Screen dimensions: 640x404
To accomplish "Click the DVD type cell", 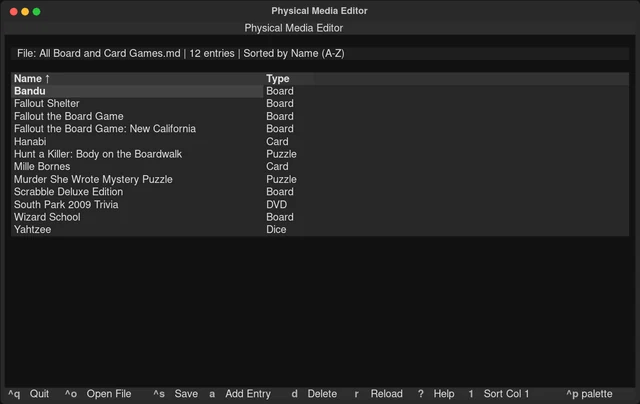I will [276, 204].
